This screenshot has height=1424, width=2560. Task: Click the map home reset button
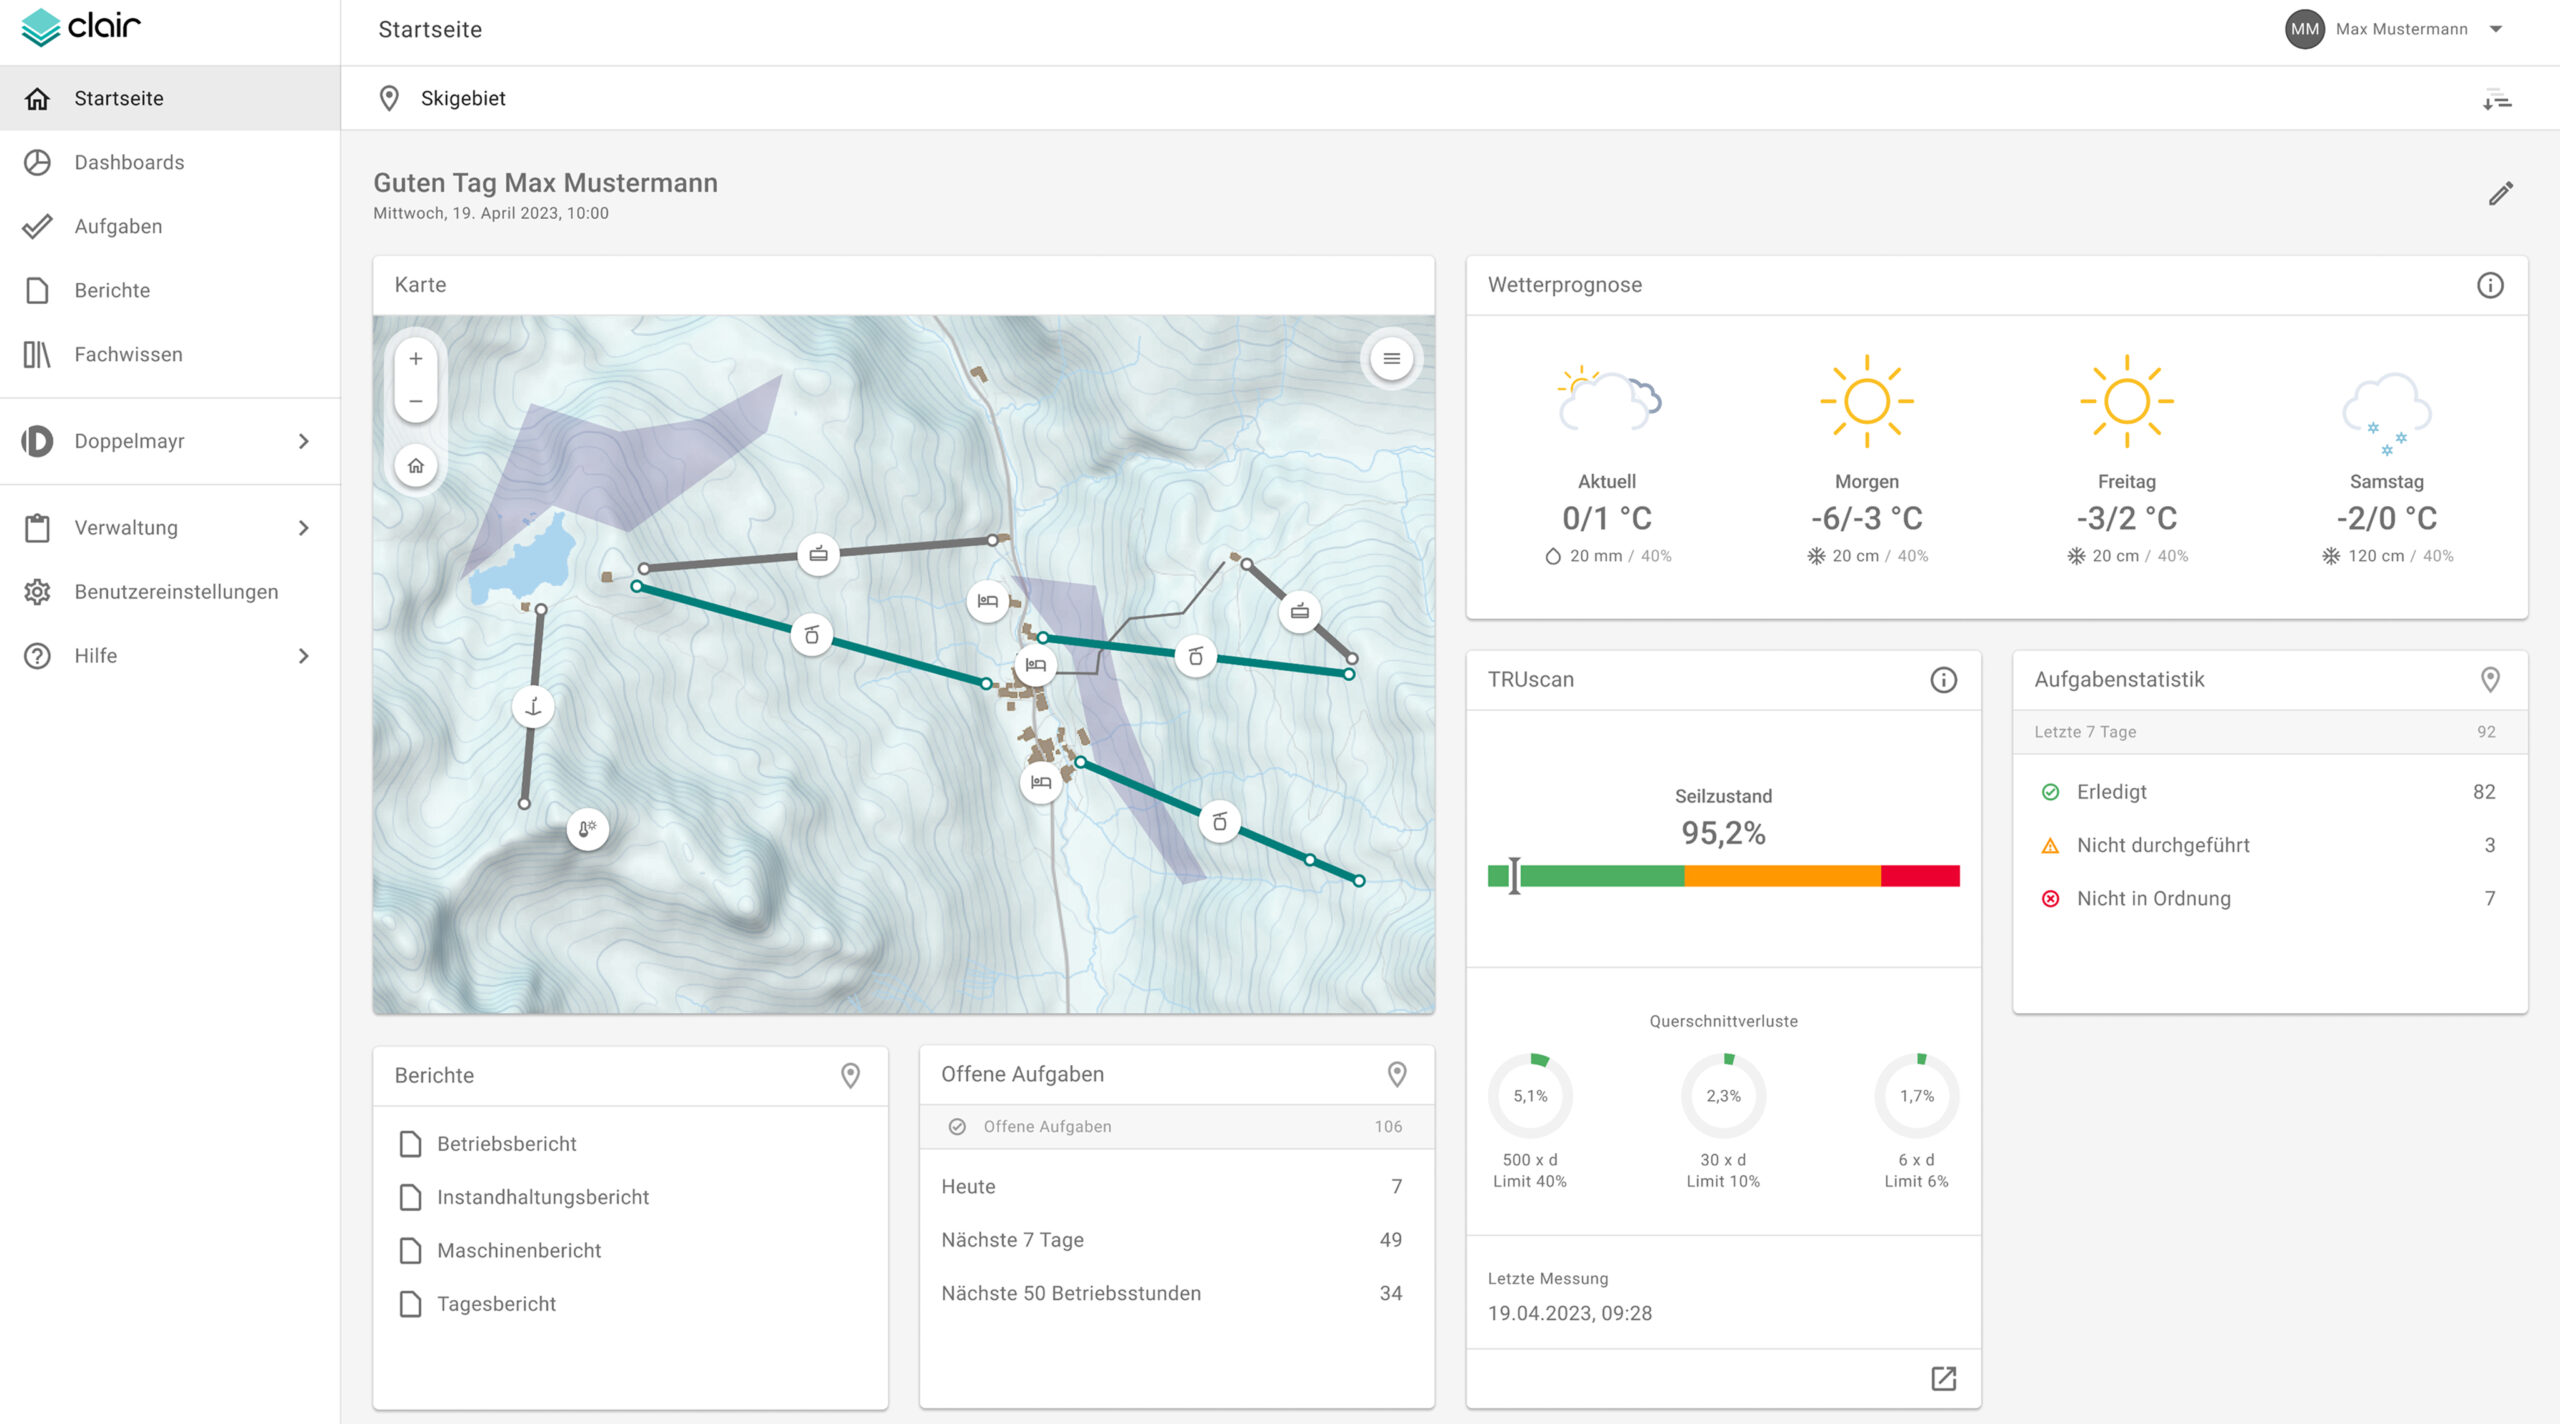pos(416,466)
